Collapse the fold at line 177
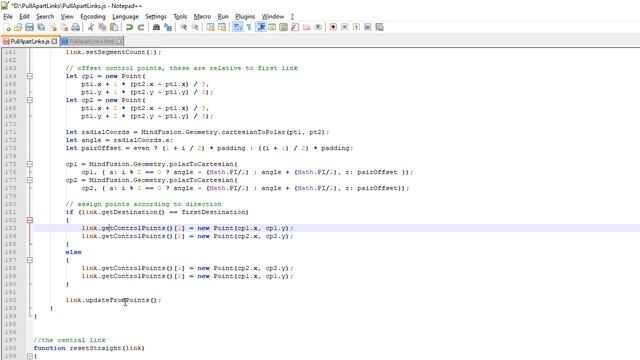The image size is (640, 360). [x=30, y=180]
